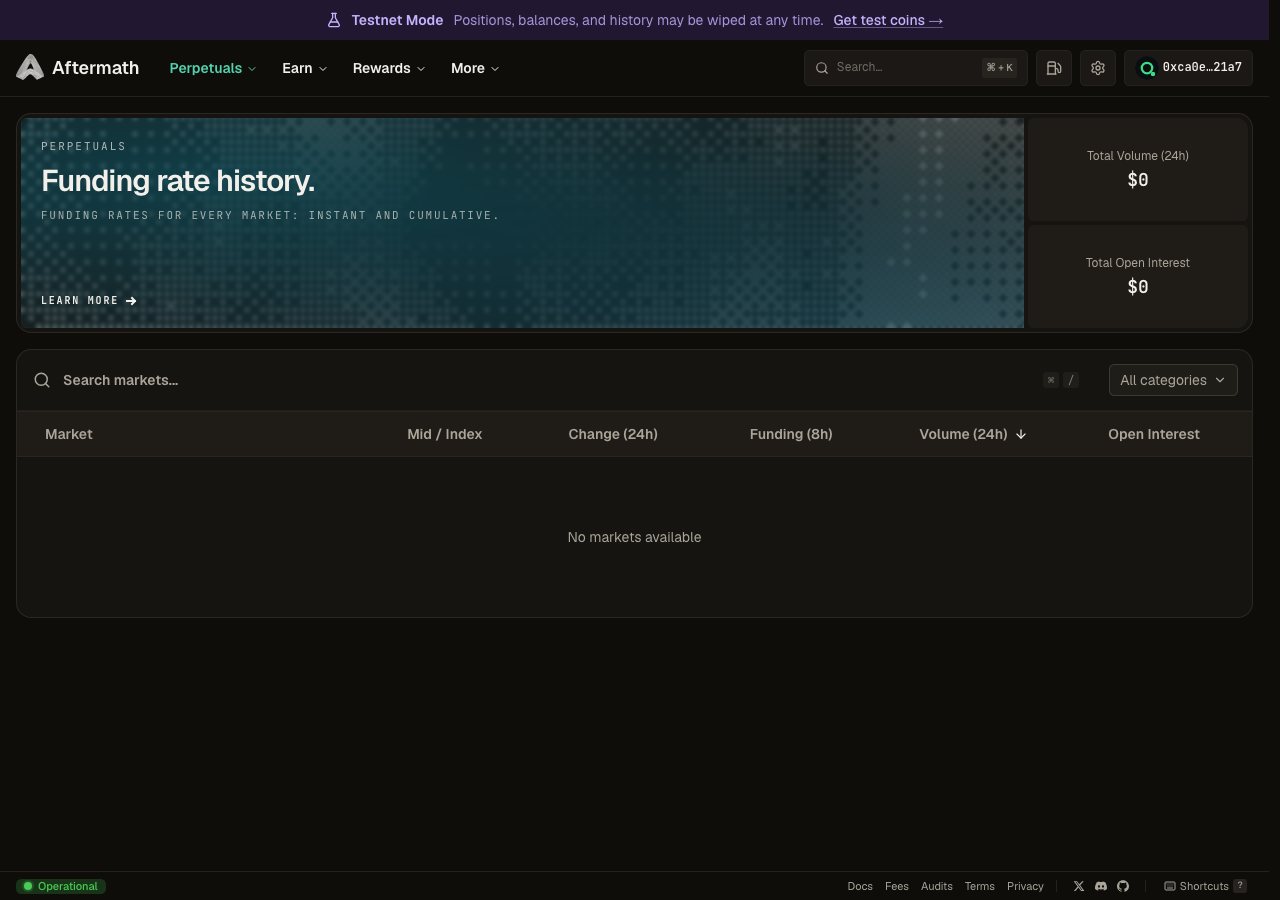The image size is (1280, 900).
Task: Open the Fees footer link
Action: (x=897, y=886)
